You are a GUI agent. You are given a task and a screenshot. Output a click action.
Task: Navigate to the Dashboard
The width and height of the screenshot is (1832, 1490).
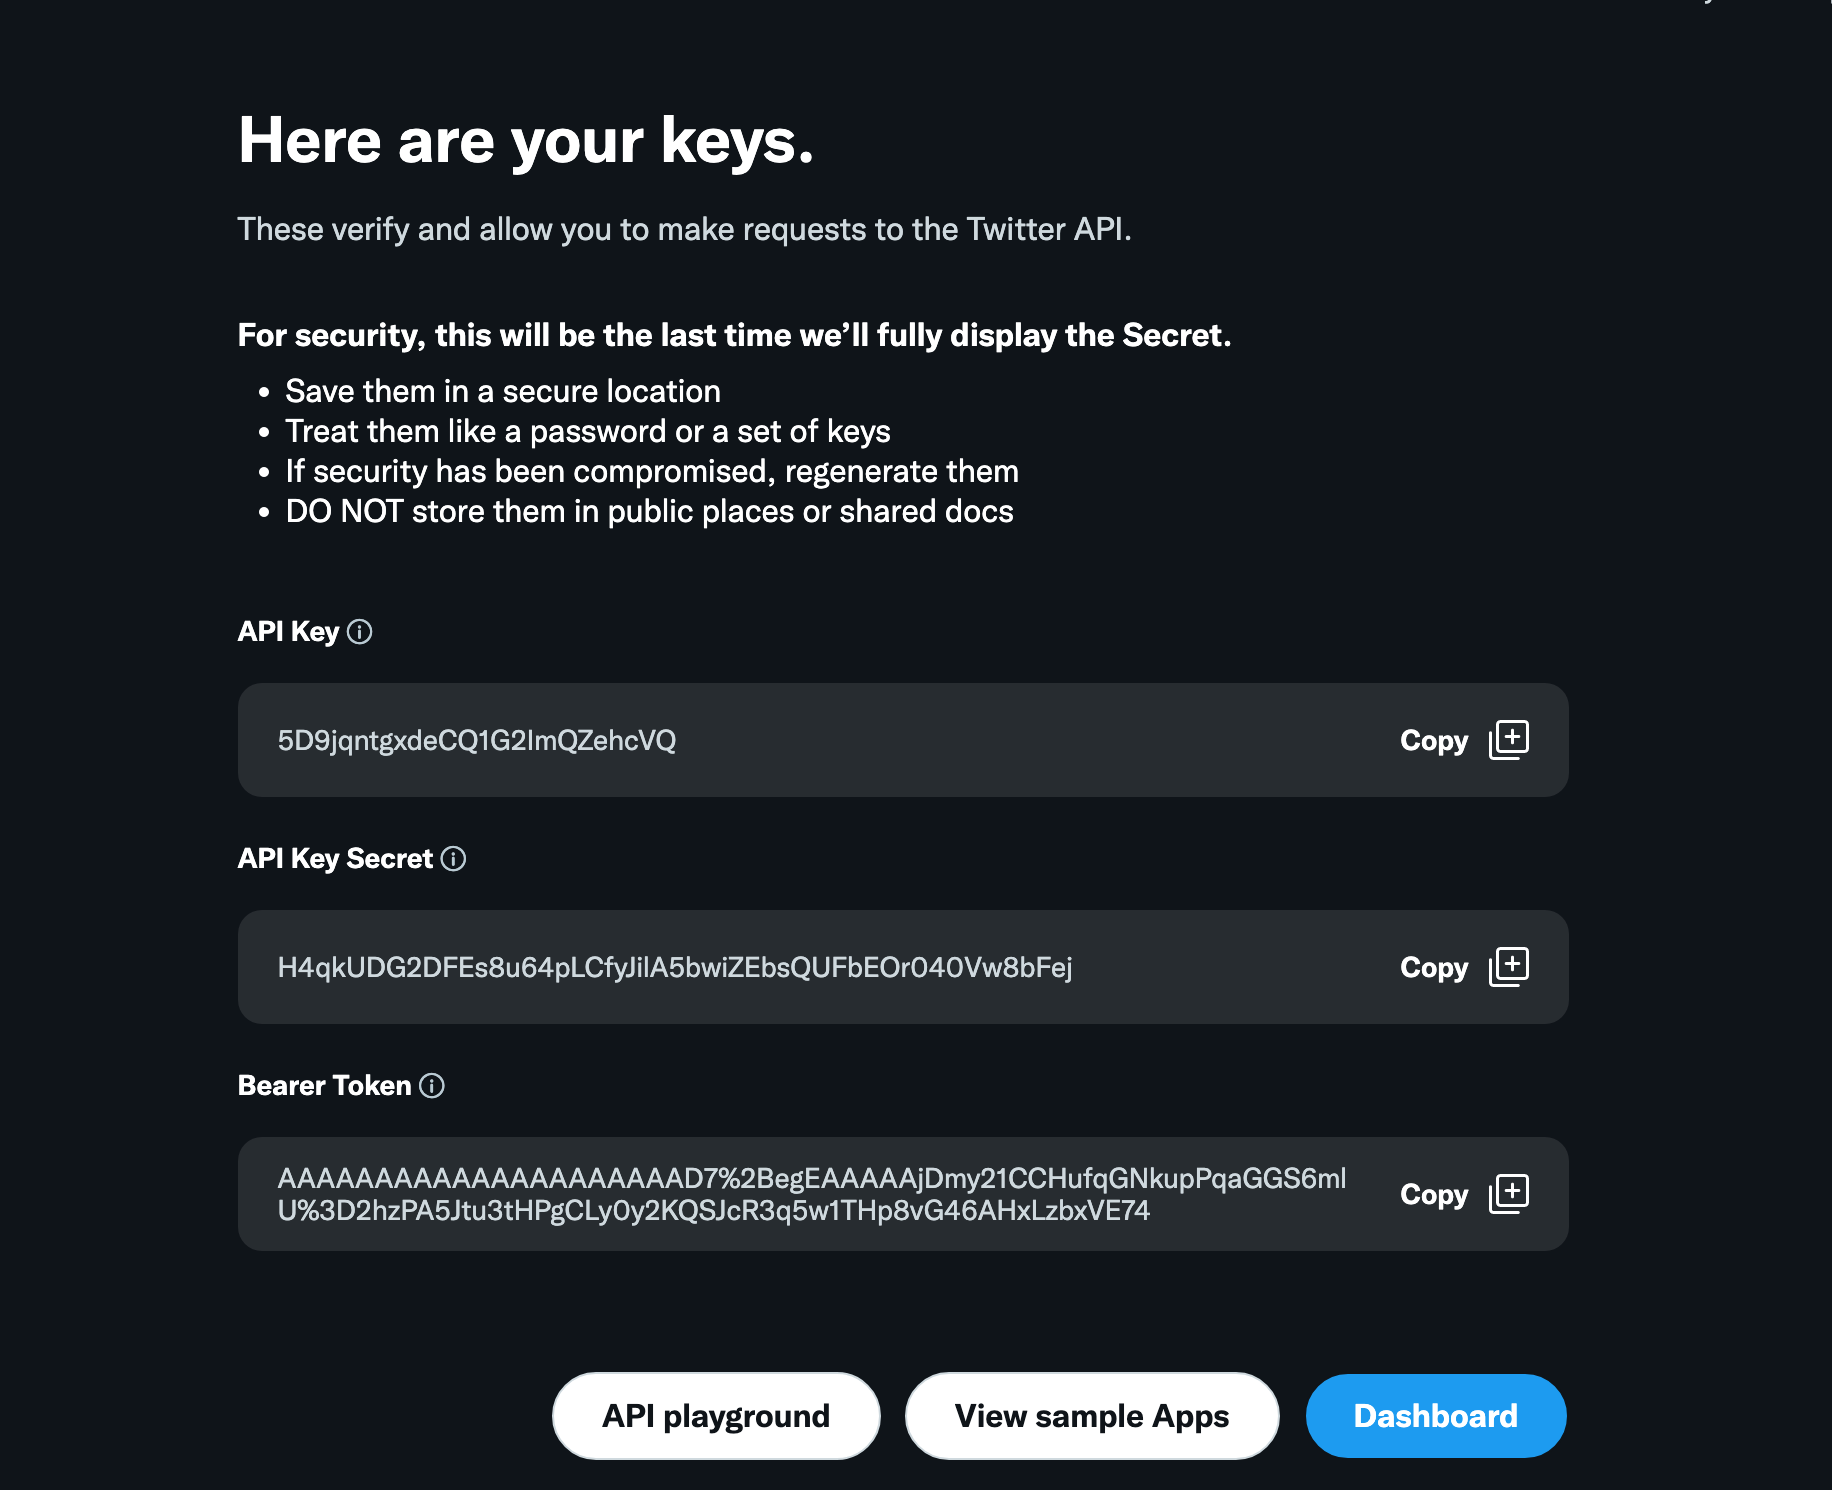pos(1435,1415)
